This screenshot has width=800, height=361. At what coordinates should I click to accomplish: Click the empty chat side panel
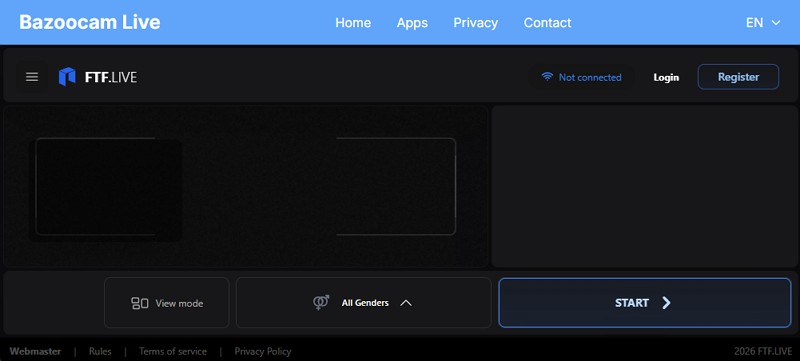pyautogui.click(x=644, y=186)
